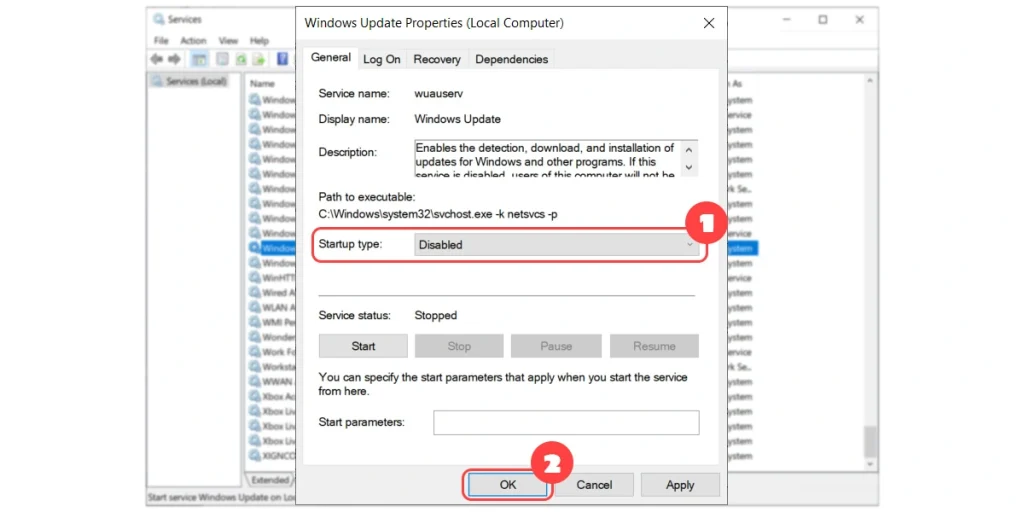Click inside the Start parameters field

(x=566, y=423)
